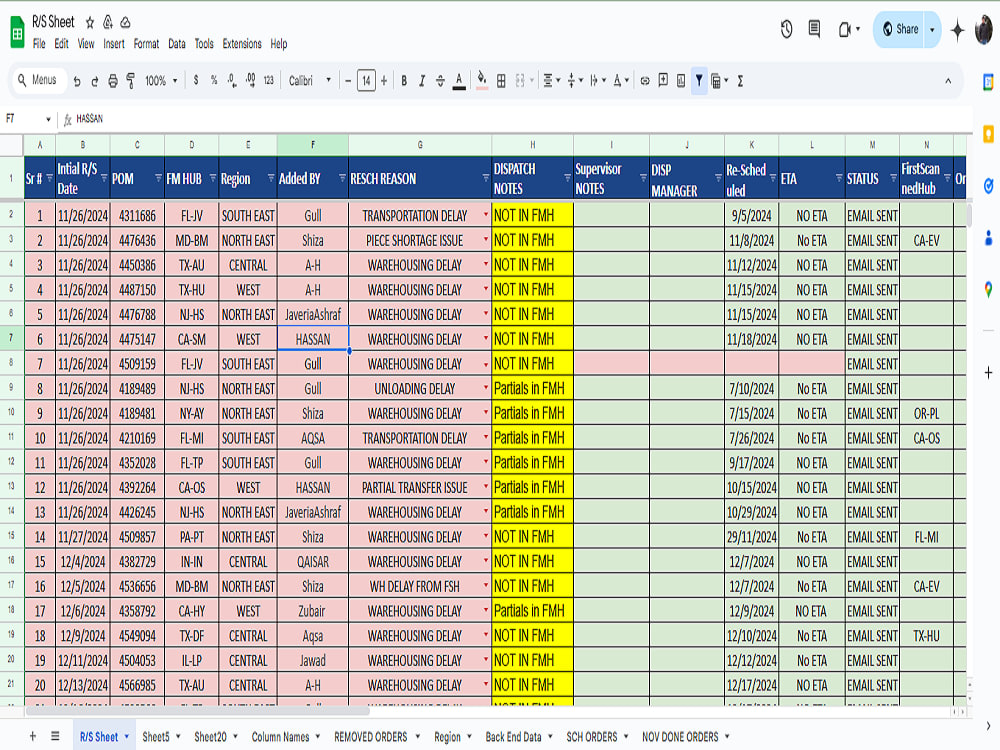The height and width of the screenshot is (750, 1000).
Task: Open vertical align options
Action: pyautogui.click(x=575, y=81)
